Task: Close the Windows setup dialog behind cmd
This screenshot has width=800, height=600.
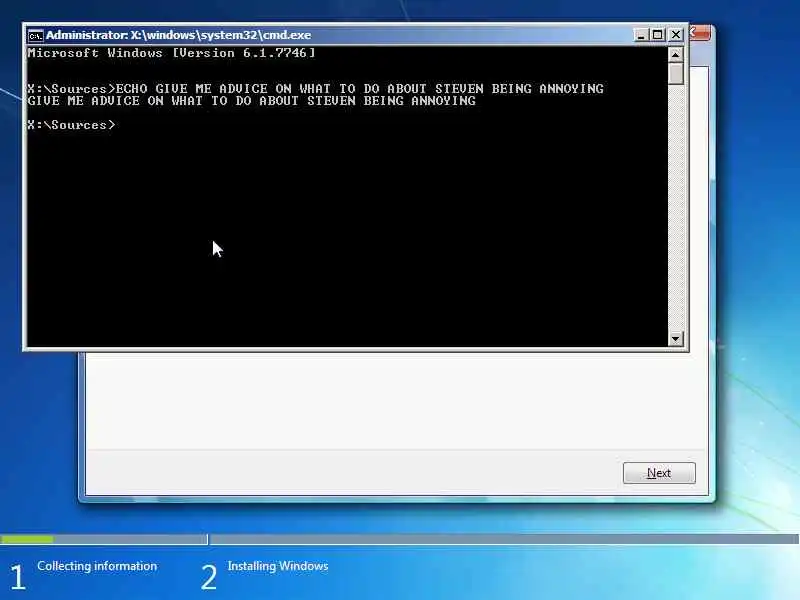Action: (x=701, y=34)
